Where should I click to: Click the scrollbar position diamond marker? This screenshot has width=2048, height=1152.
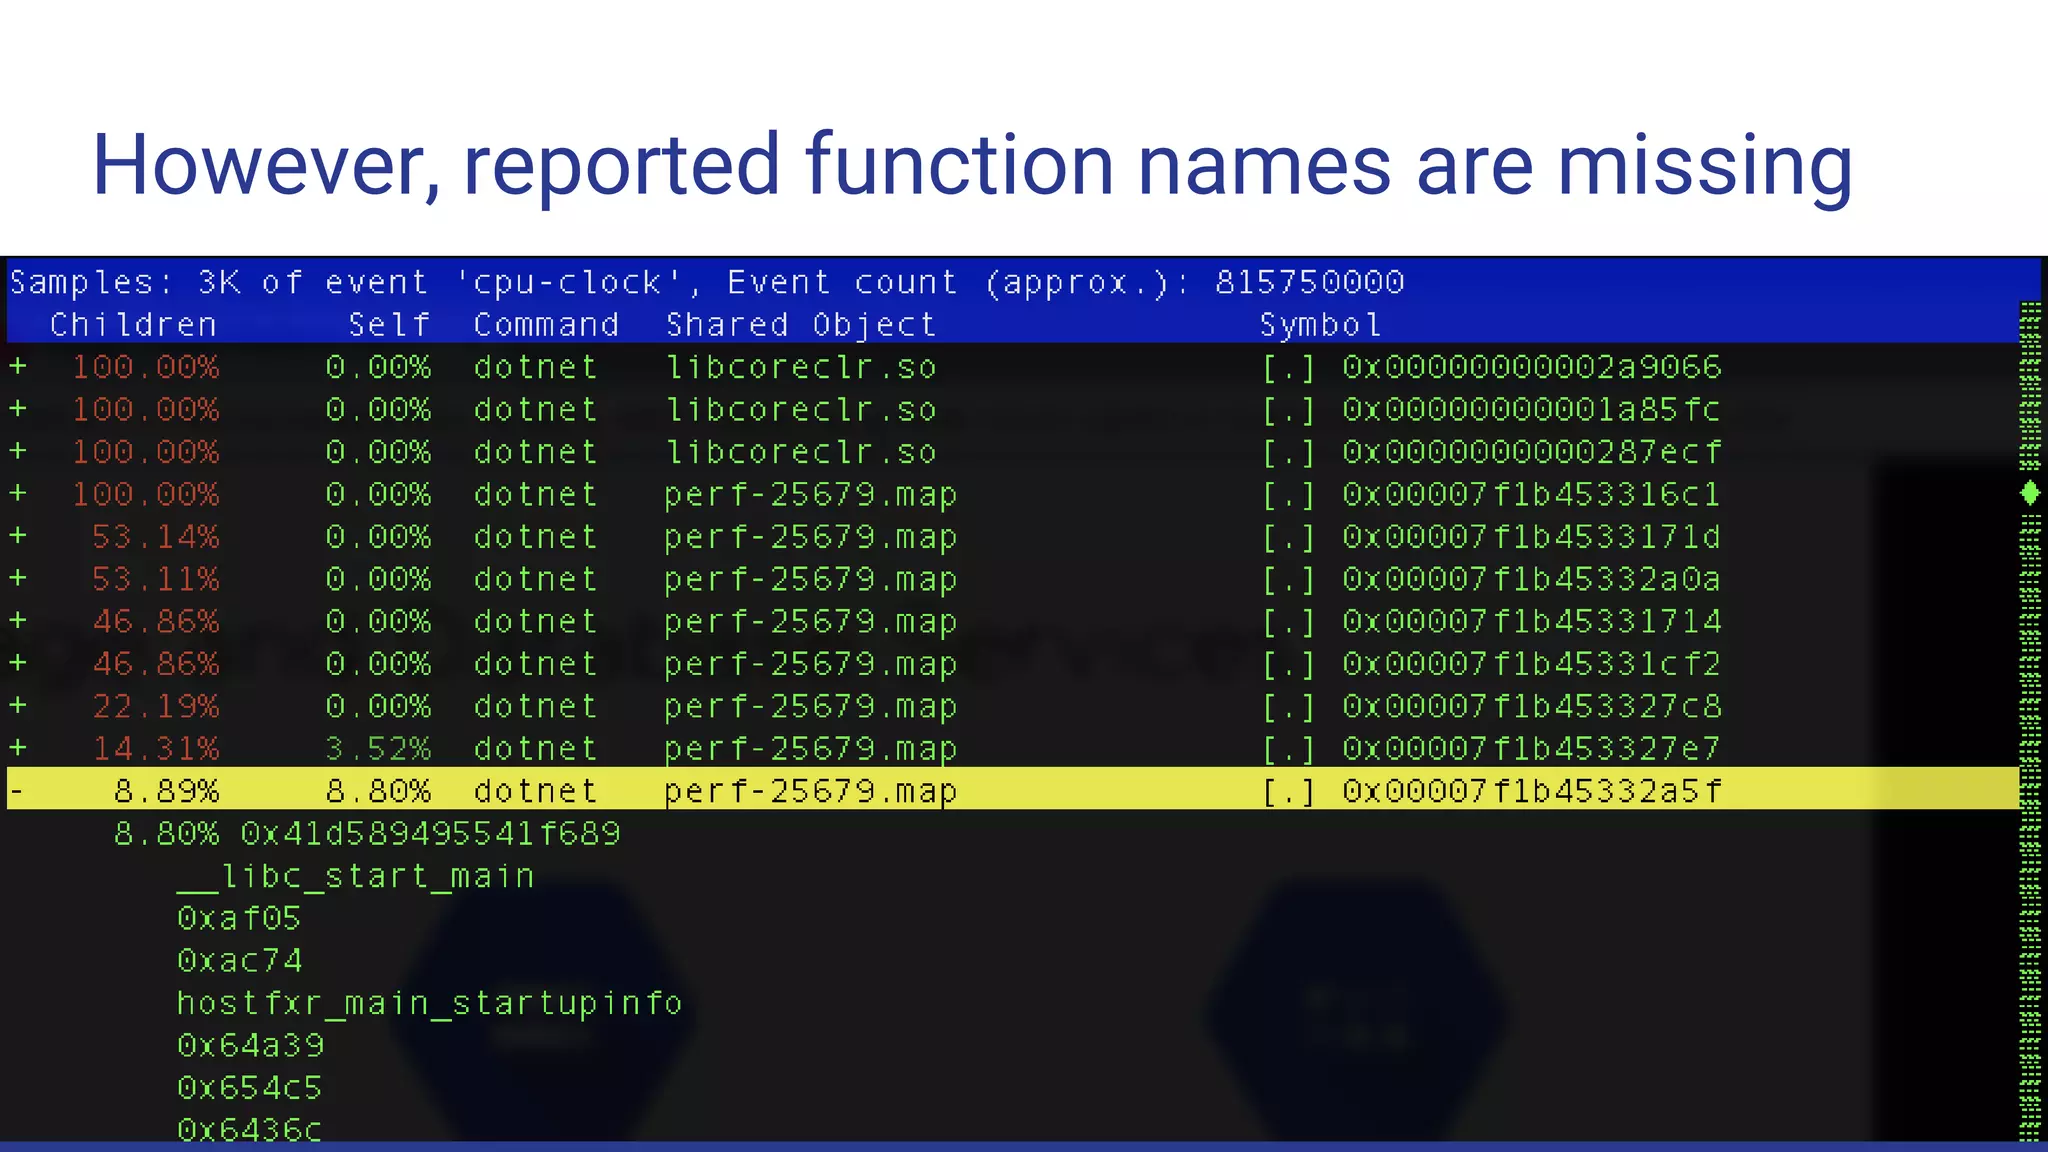[2029, 493]
